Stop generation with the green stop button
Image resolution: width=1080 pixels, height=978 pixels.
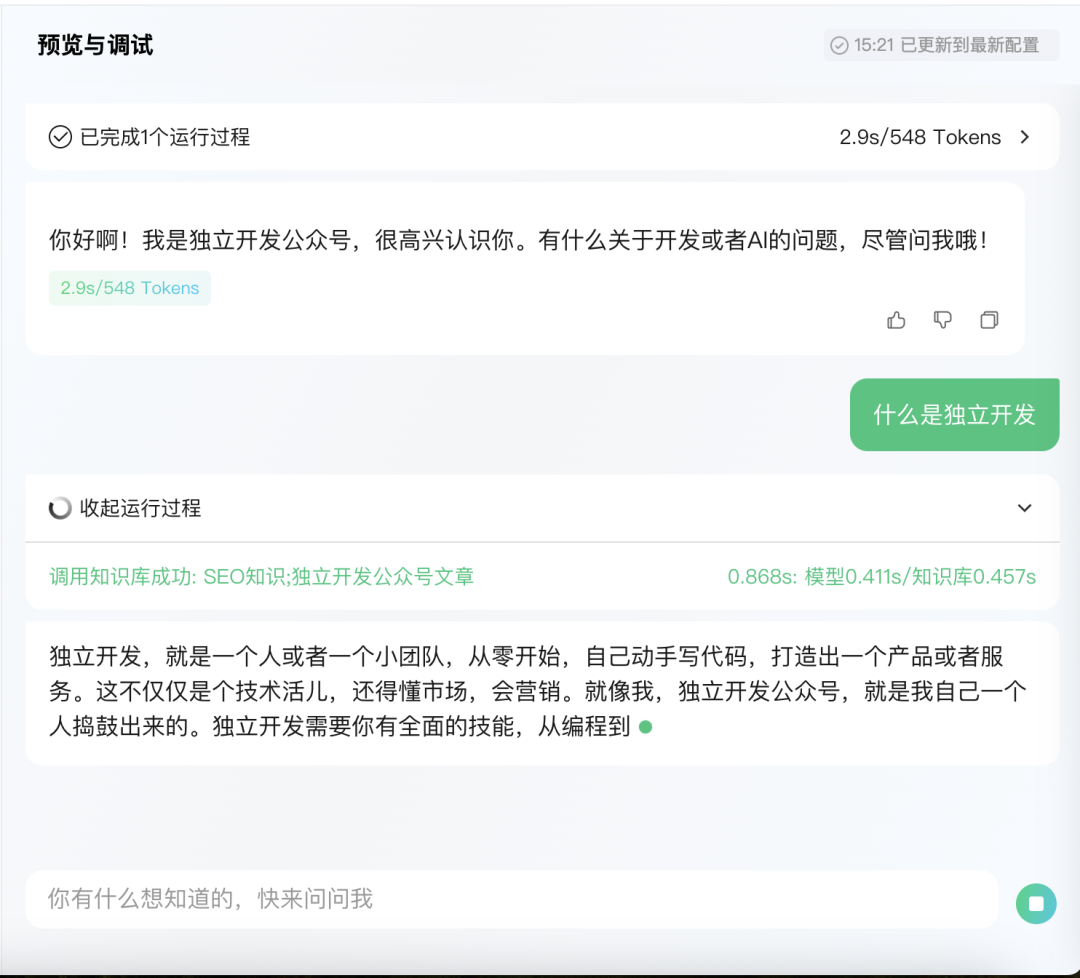click(1036, 904)
